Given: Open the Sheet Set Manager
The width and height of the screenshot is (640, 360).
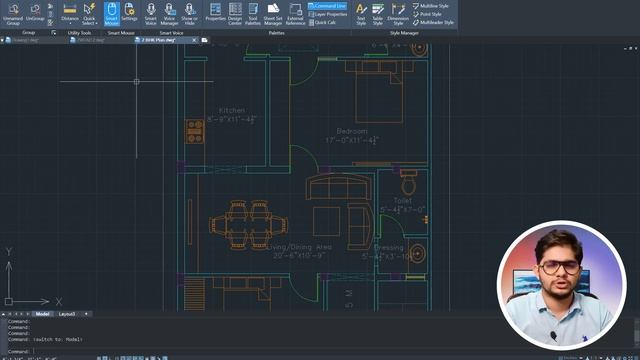Looking at the screenshot, I should tap(273, 14).
